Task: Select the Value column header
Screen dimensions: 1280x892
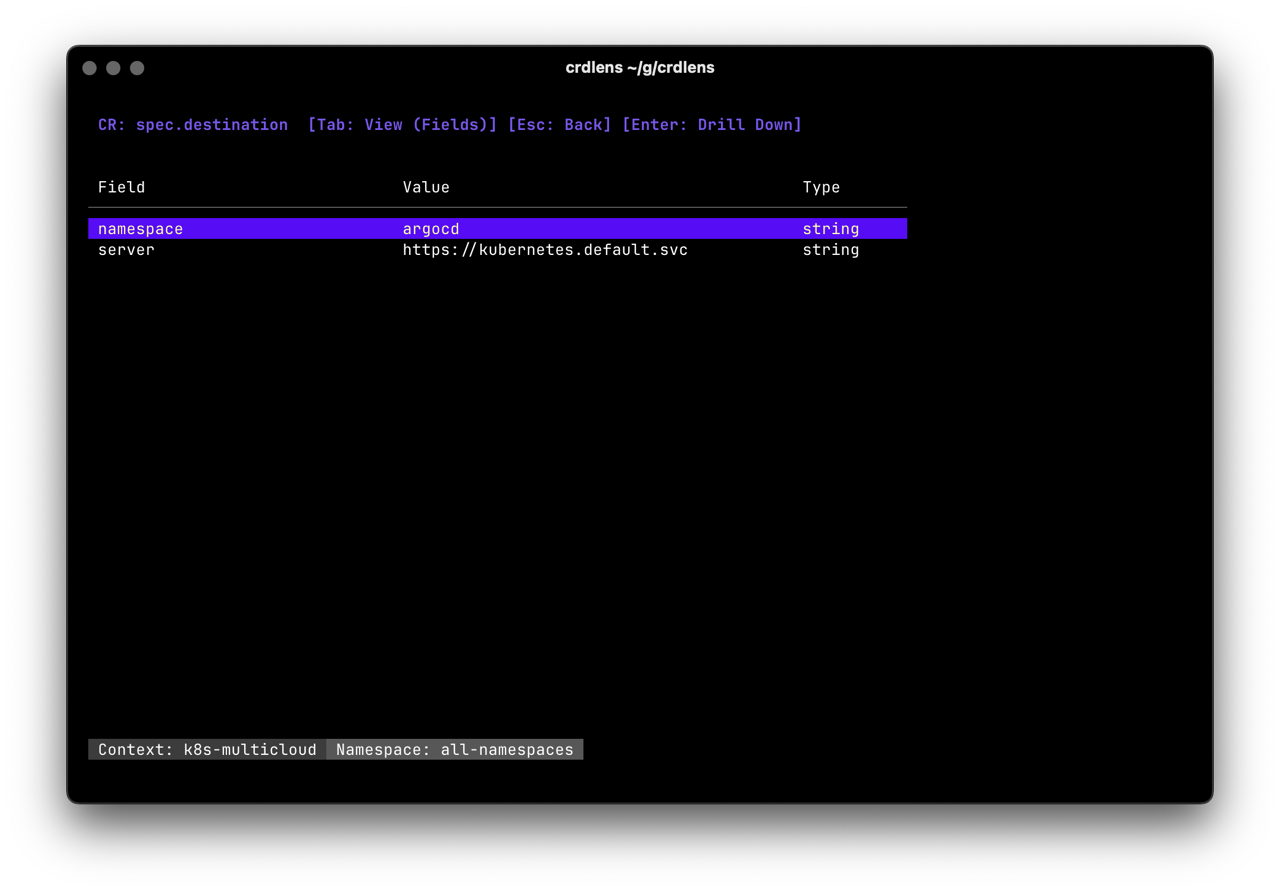Action: tap(426, 187)
